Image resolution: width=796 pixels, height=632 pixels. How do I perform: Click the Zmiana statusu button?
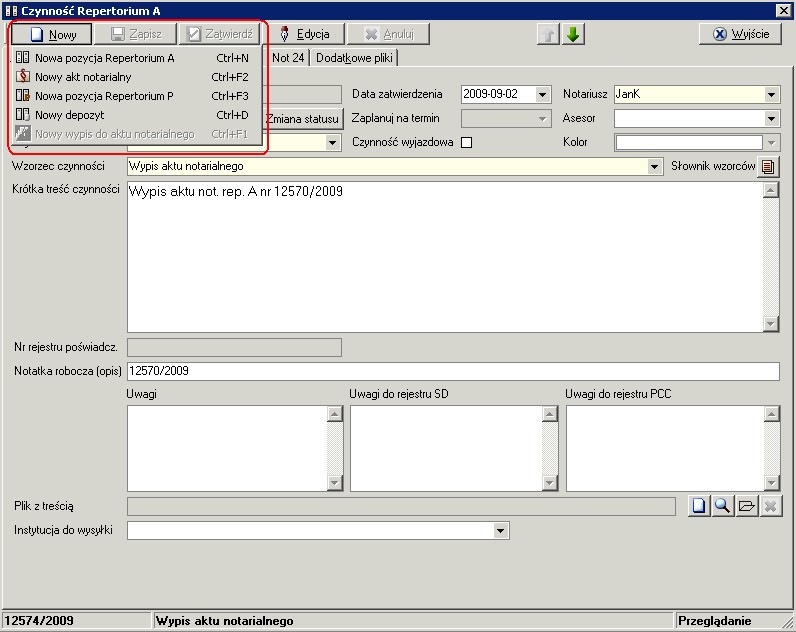(x=302, y=119)
